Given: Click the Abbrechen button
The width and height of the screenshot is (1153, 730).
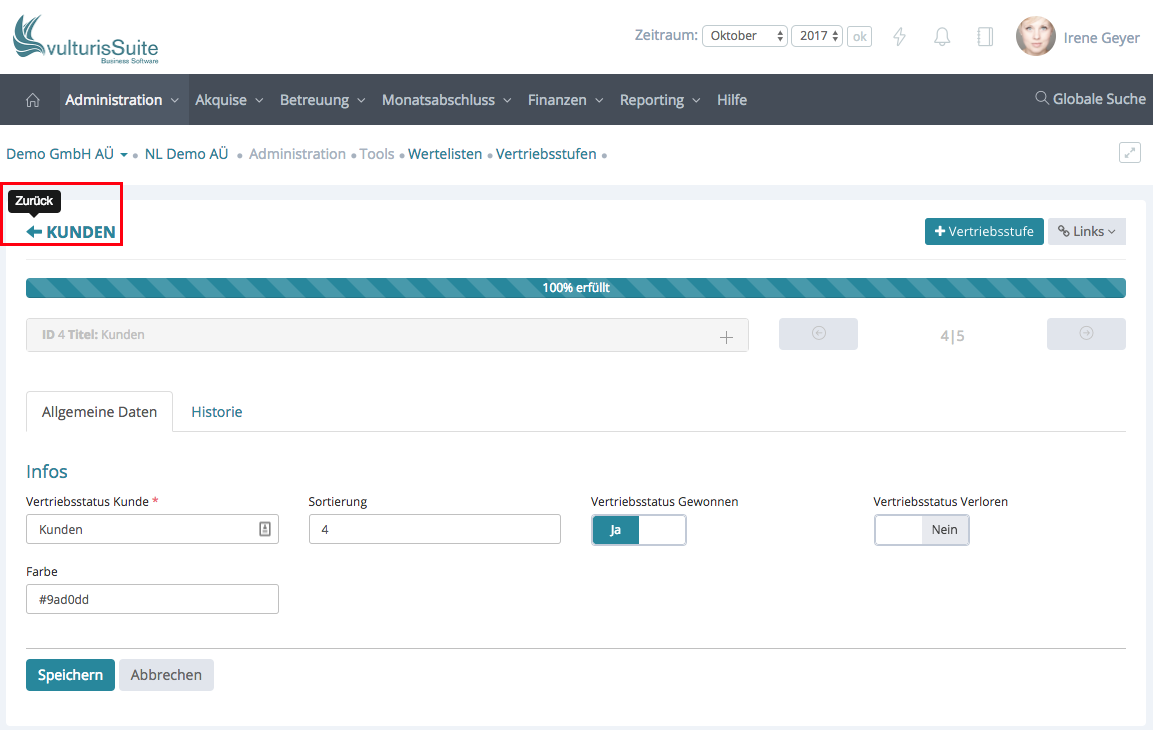Looking at the screenshot, I should 166,675.
